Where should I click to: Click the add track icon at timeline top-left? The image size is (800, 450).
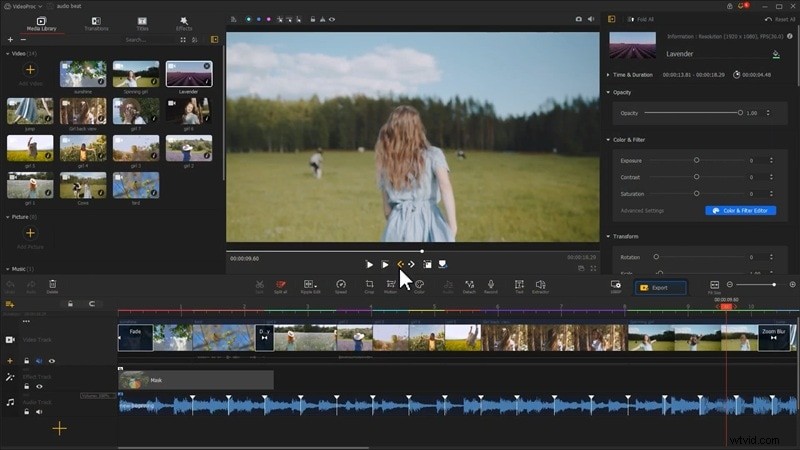tap(10, 304)
